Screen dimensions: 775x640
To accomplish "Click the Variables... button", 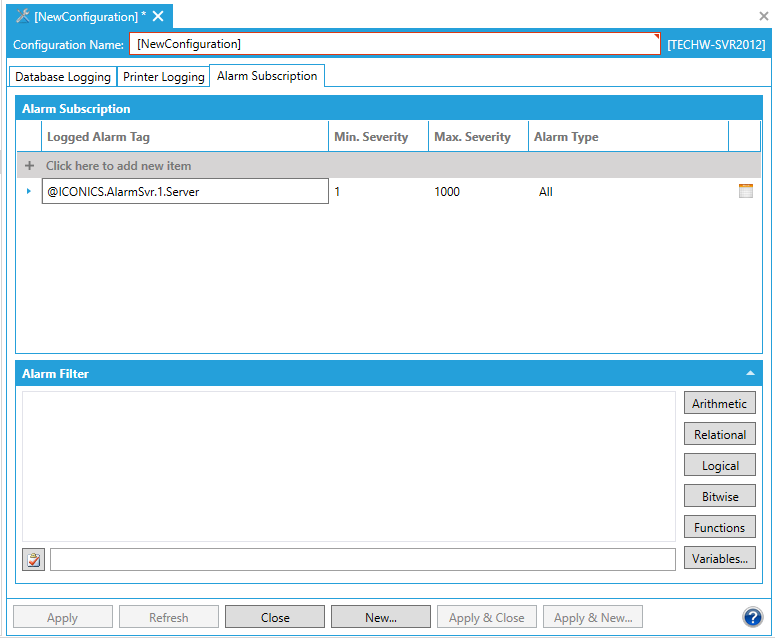I will (x=719, y=559).
